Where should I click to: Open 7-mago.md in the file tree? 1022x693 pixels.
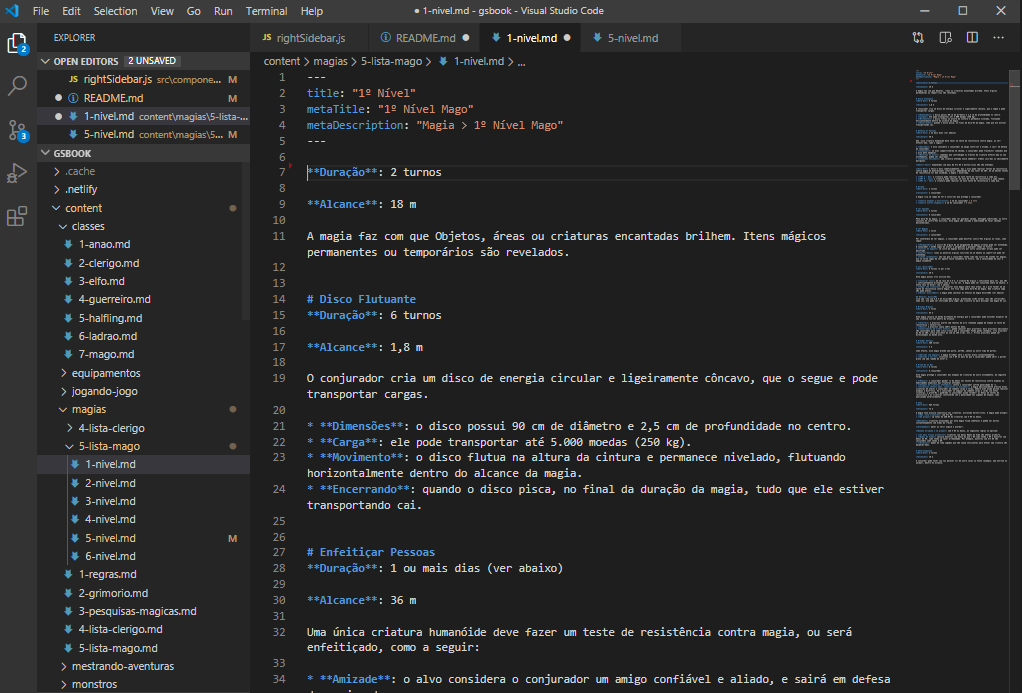click(x=106, y=354)
